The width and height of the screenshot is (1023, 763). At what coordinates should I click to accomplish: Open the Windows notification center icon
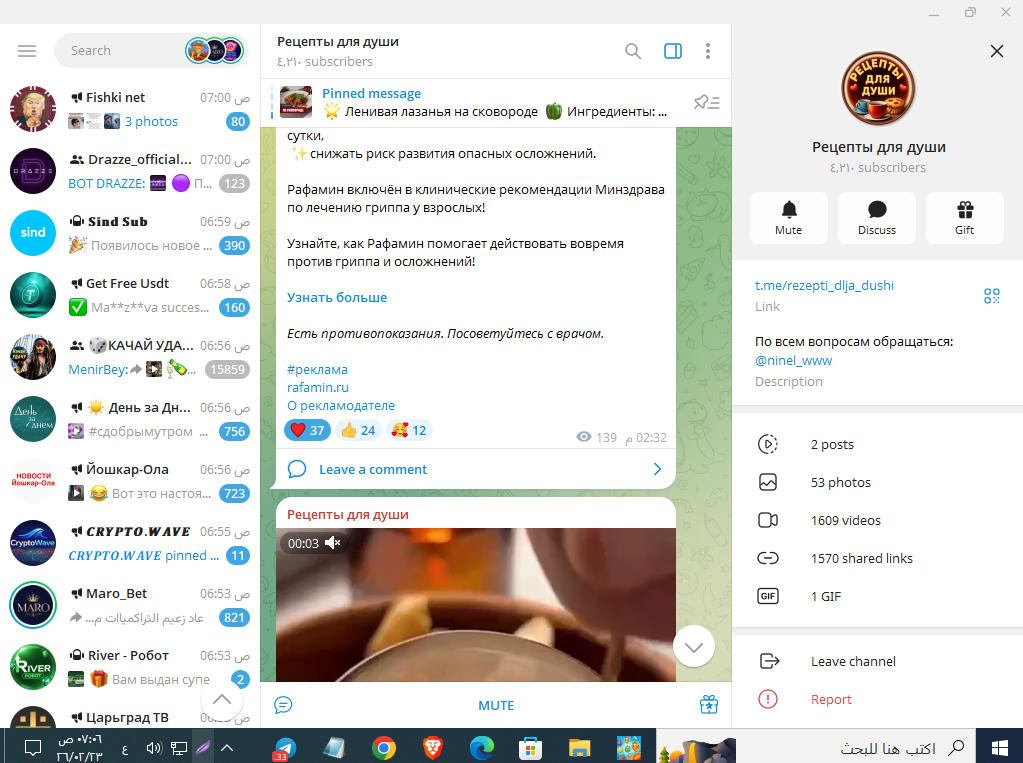(x=33, y=748)
